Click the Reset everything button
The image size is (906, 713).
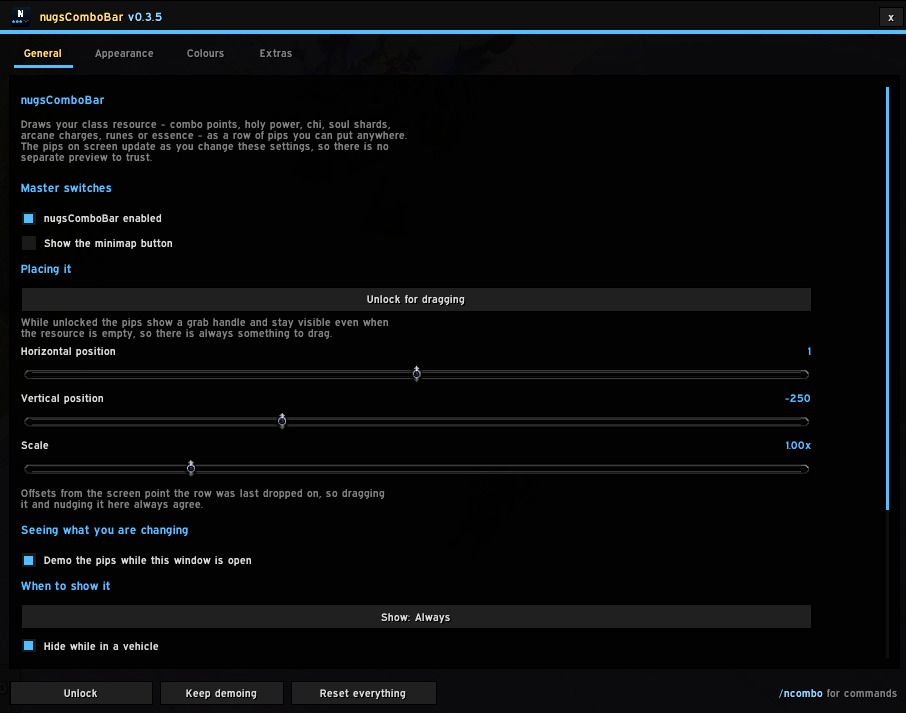[x=363, y=693]
